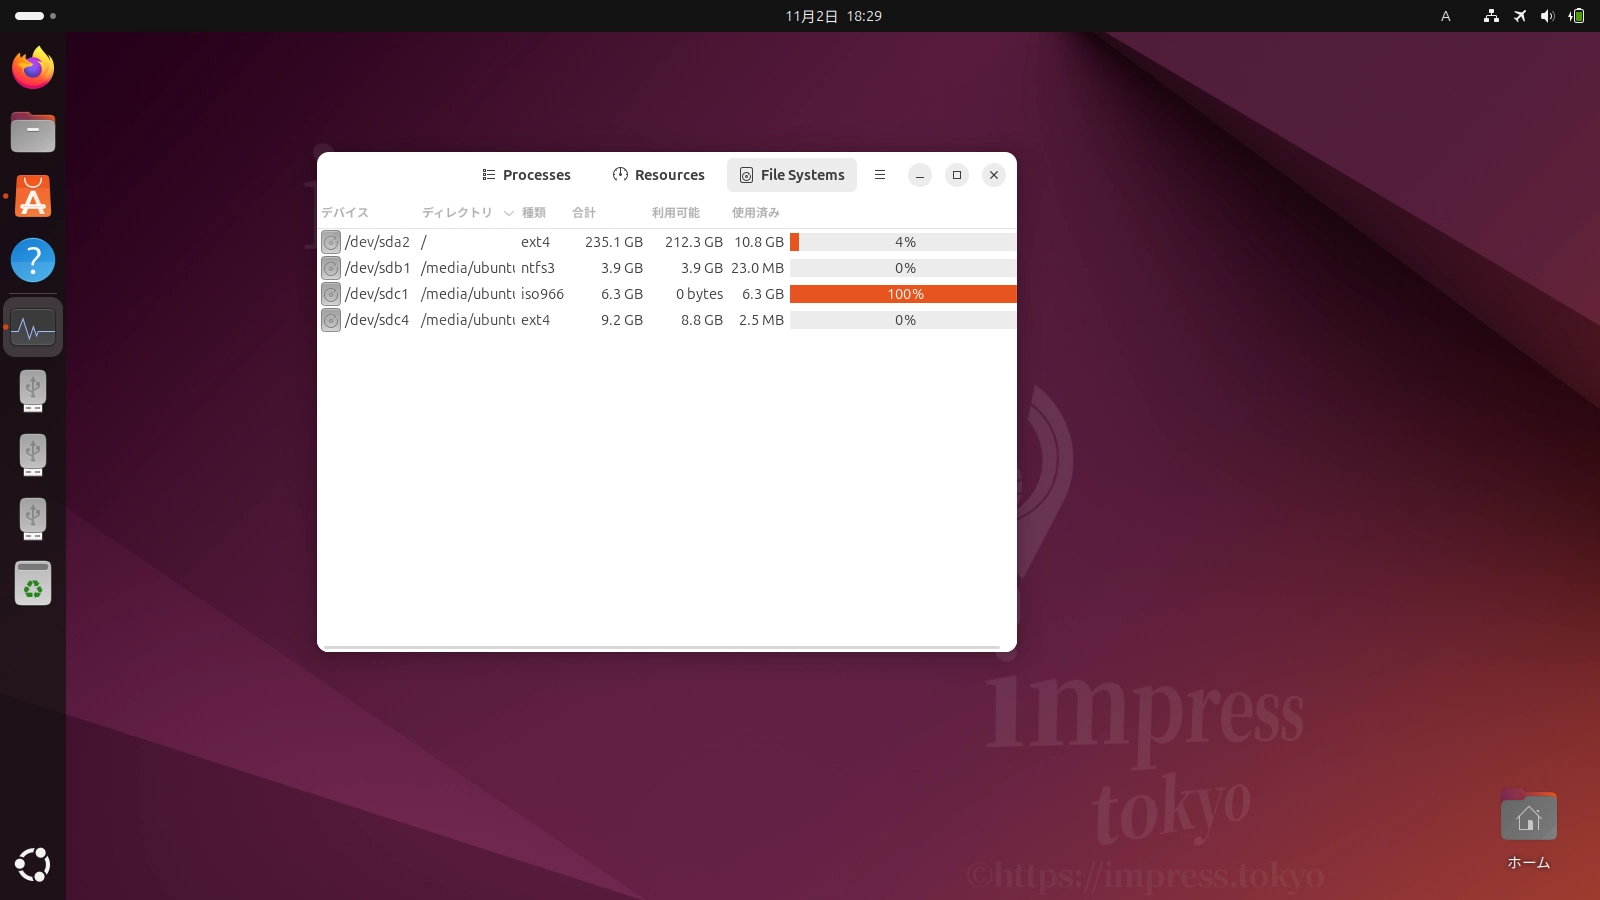
Task: Click the horizontal scrollbar at window bottom
Action: (x=661, y=648)
